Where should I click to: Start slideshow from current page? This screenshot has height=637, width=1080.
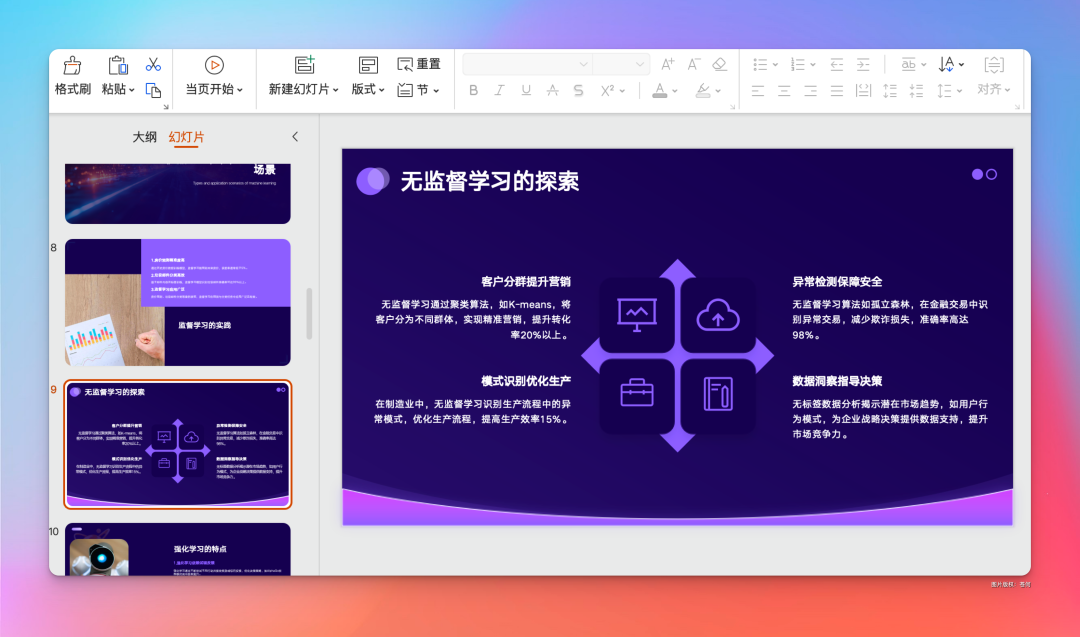(x=214, y=65)
